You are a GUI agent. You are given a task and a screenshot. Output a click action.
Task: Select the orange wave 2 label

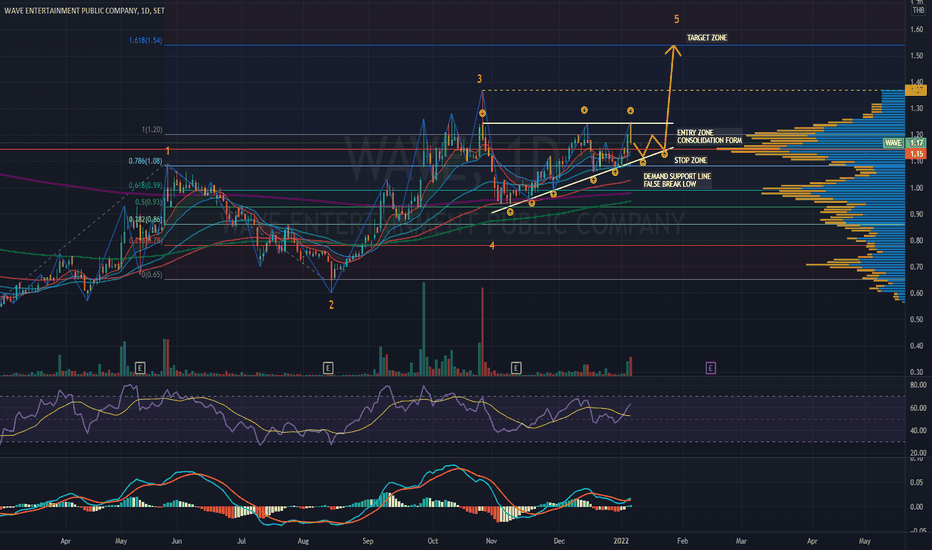(x=331, y=305)
